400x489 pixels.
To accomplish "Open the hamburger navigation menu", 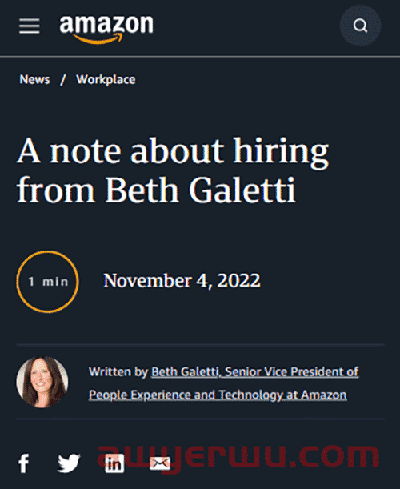I will pyautogui.click(x=29, y=26).
